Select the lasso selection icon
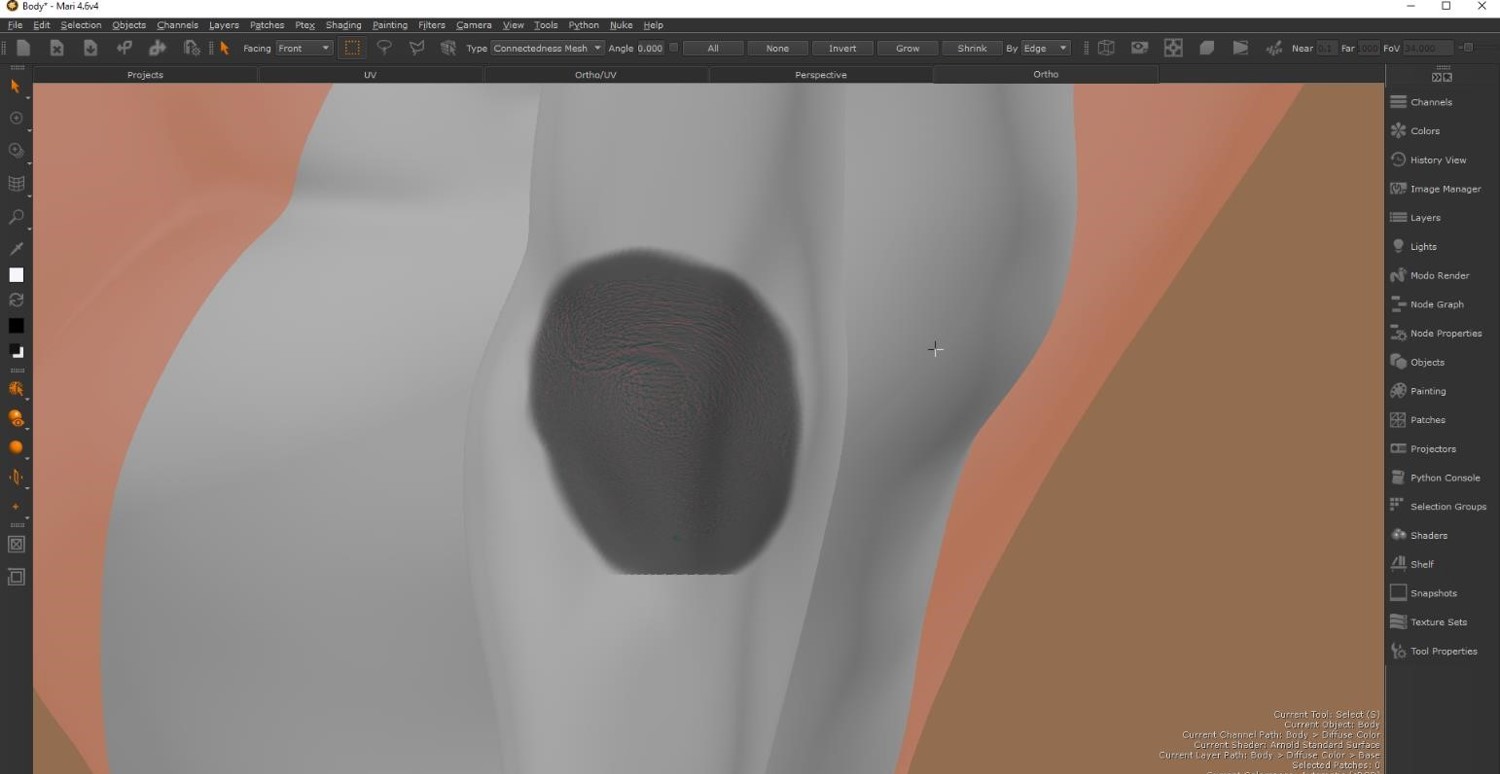The image size is (1500, 774). 384,48
